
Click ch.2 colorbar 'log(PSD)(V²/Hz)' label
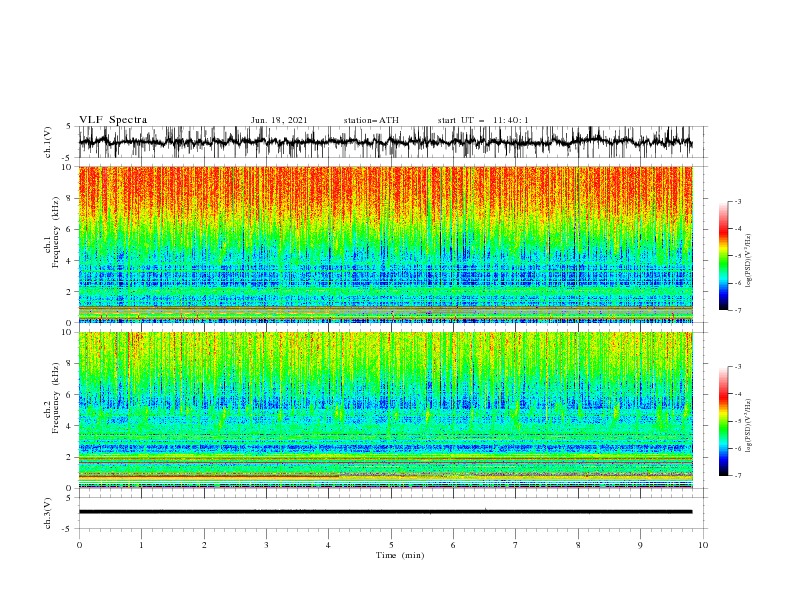coord(749,426)
